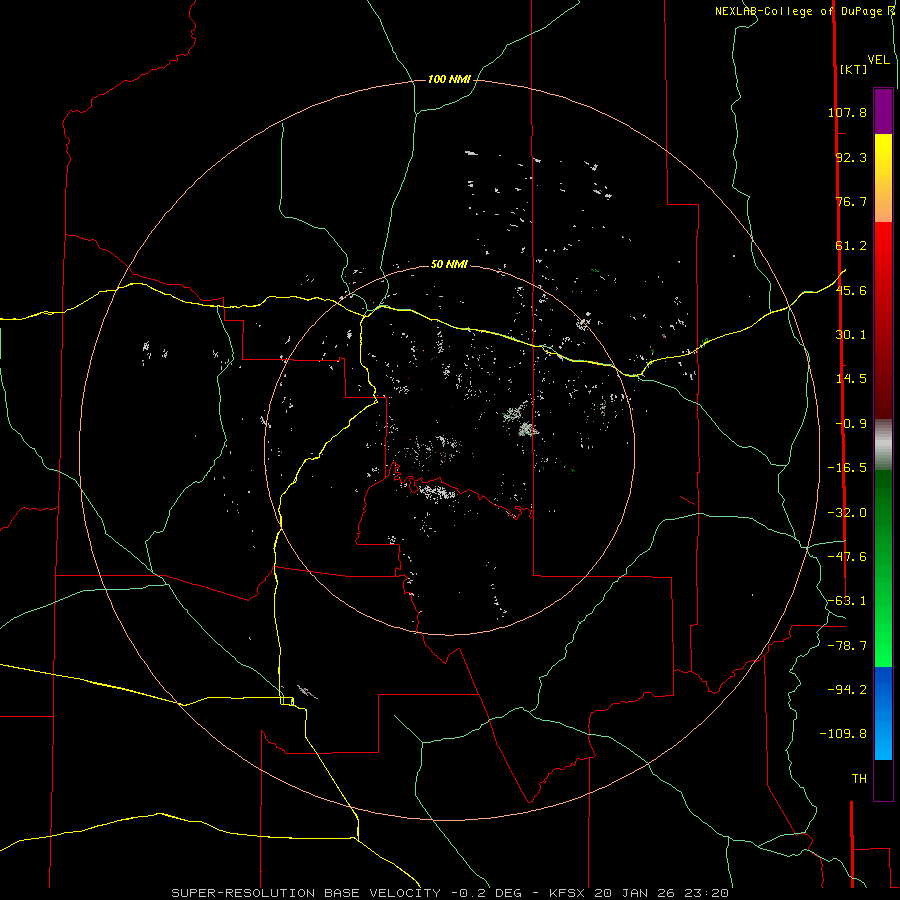Click the TH label below the color scale

tap(859, 778)
